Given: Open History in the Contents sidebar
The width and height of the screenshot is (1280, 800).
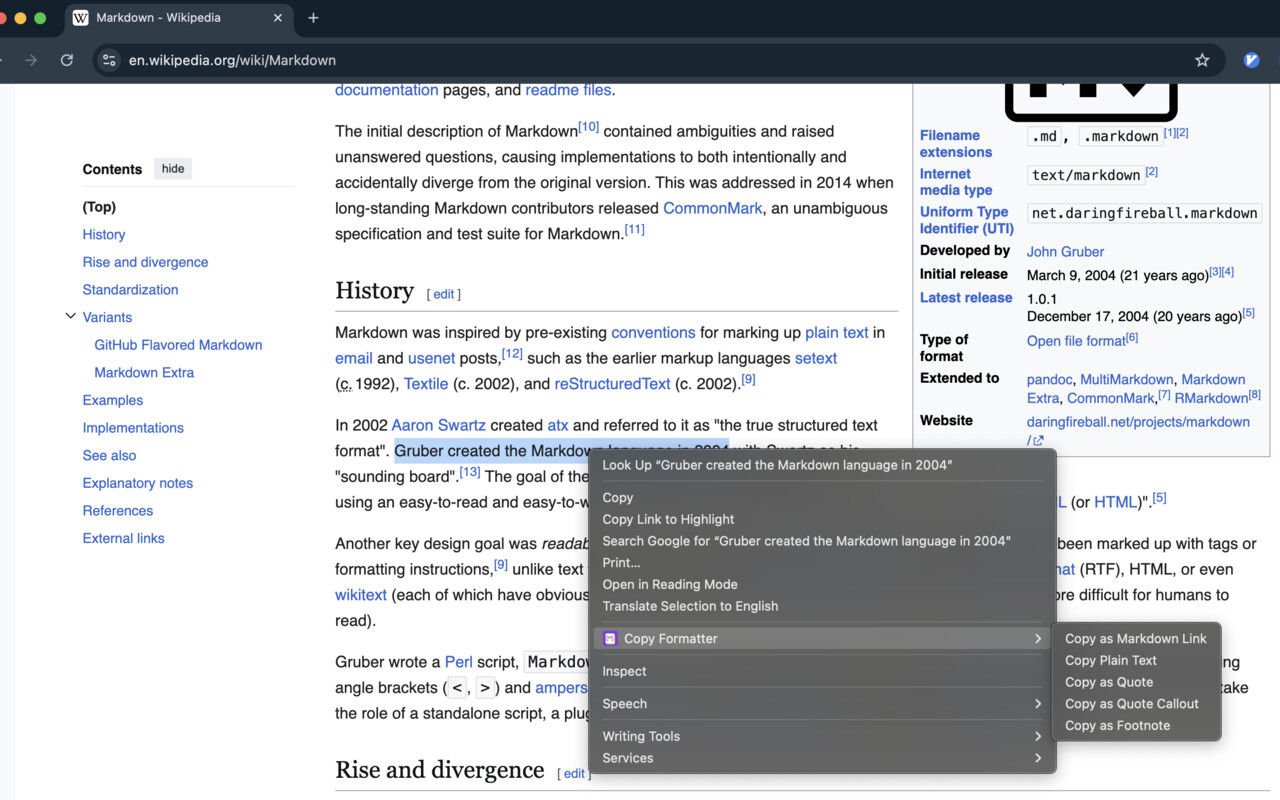Looking at the screenshot, I should [x=104, y=234].
